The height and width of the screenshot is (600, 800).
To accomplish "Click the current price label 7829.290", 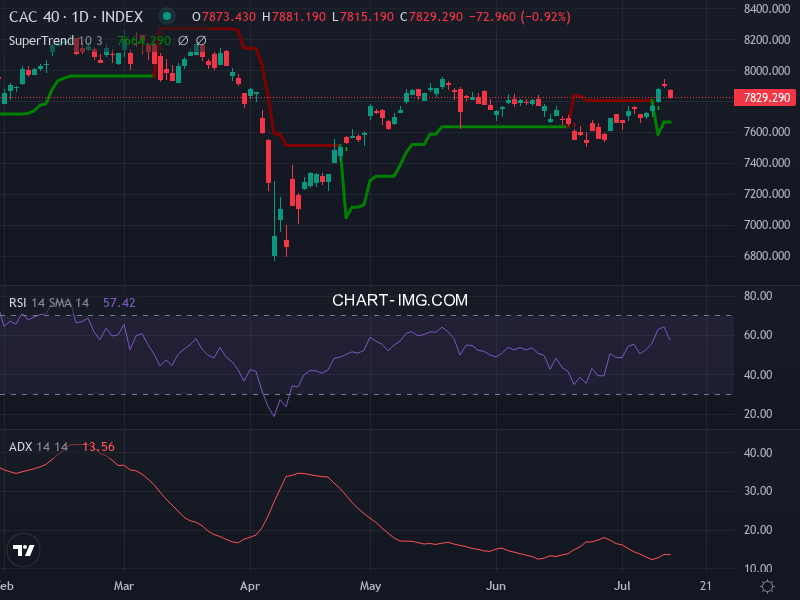I will 765,97.
